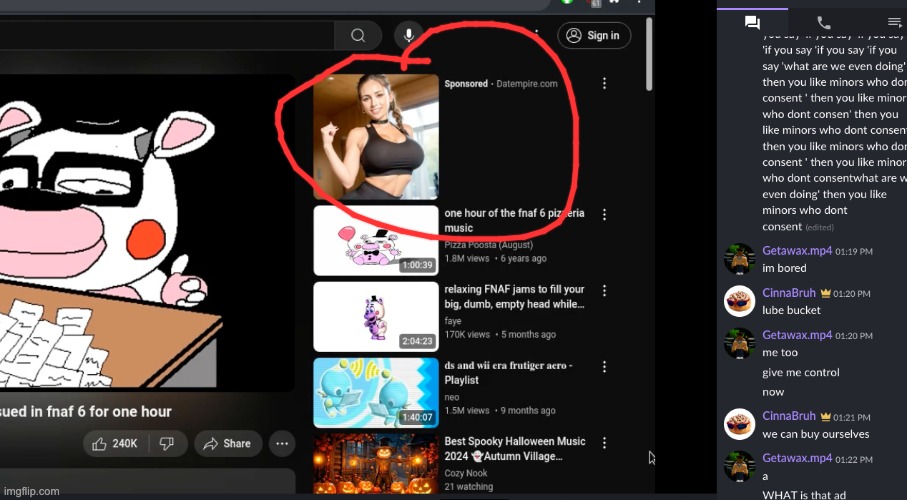Open the list menu tab in side panel
This screenshot has height=500, width=907.
tap(894, 23)
